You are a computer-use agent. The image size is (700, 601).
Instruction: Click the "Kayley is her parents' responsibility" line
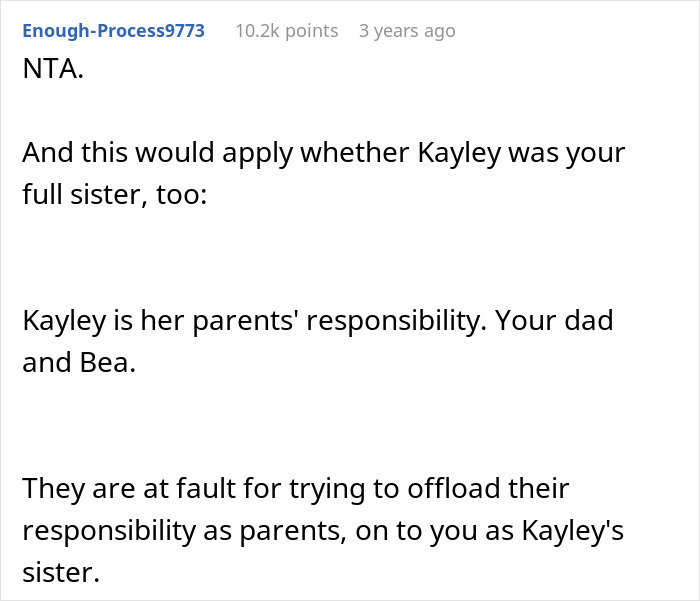click(x=317, y=323)
